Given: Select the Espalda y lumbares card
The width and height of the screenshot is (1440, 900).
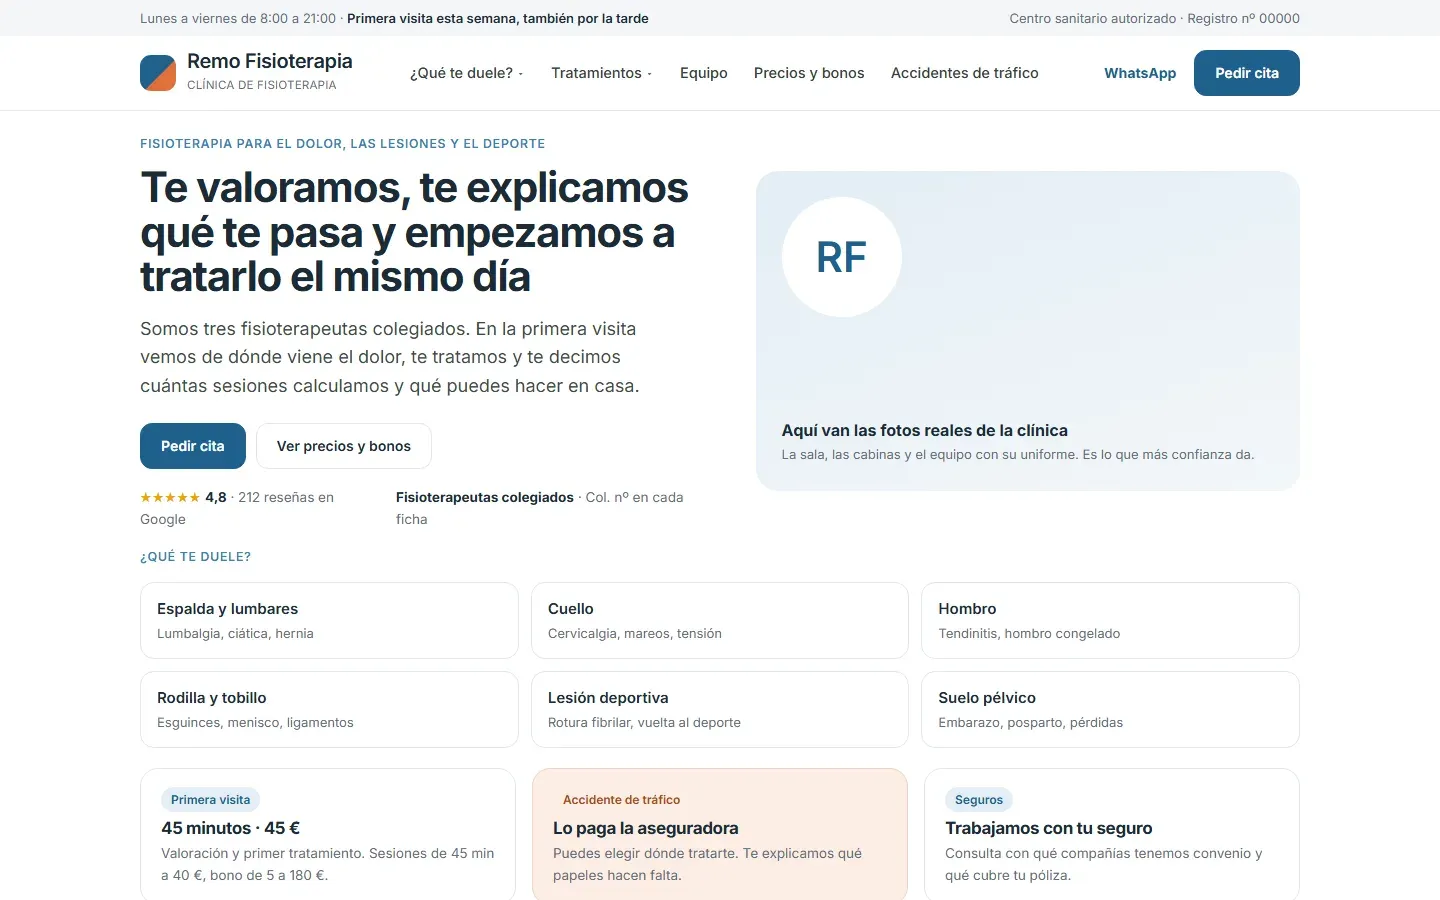Looking at the screenshot, I should 329,620.
